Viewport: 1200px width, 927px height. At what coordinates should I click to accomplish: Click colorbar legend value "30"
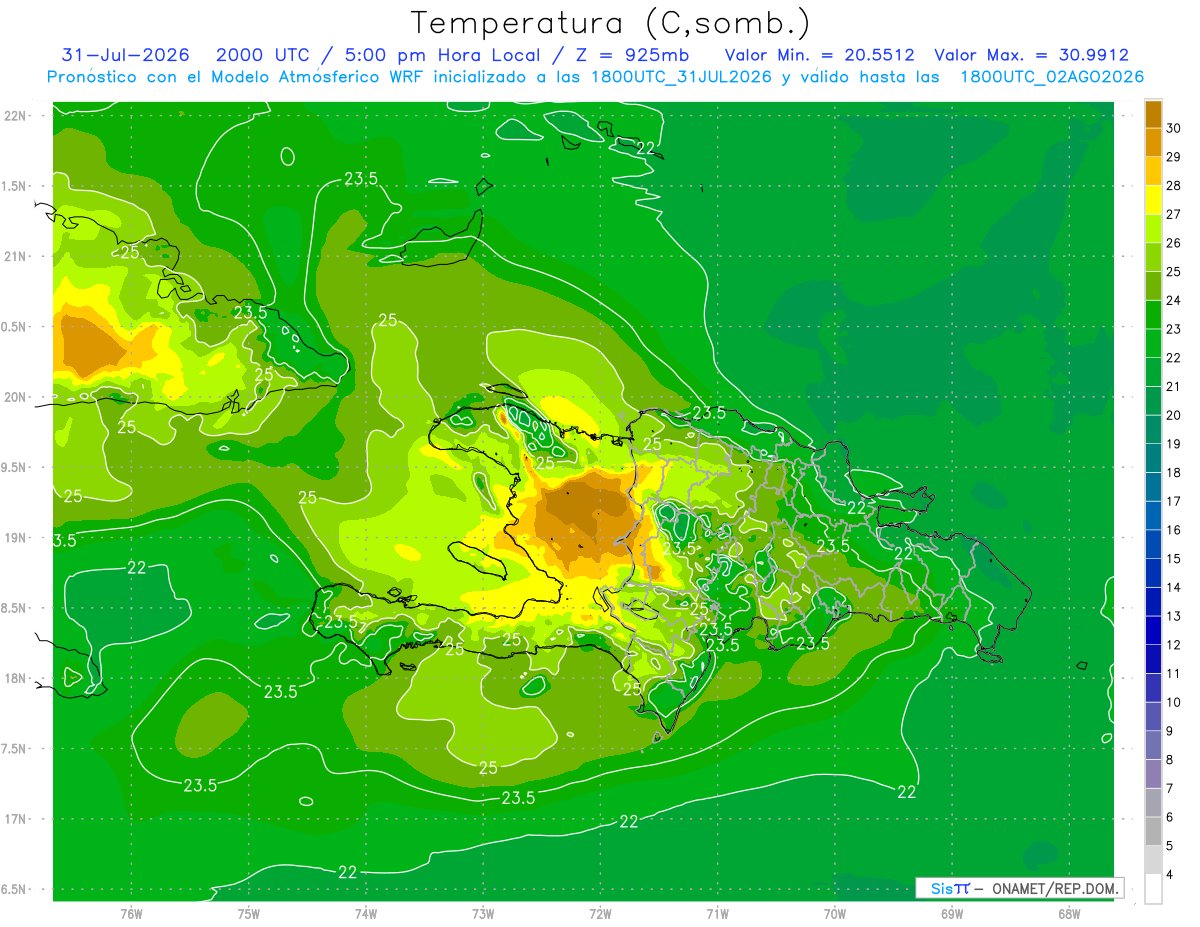(1174, 128)
